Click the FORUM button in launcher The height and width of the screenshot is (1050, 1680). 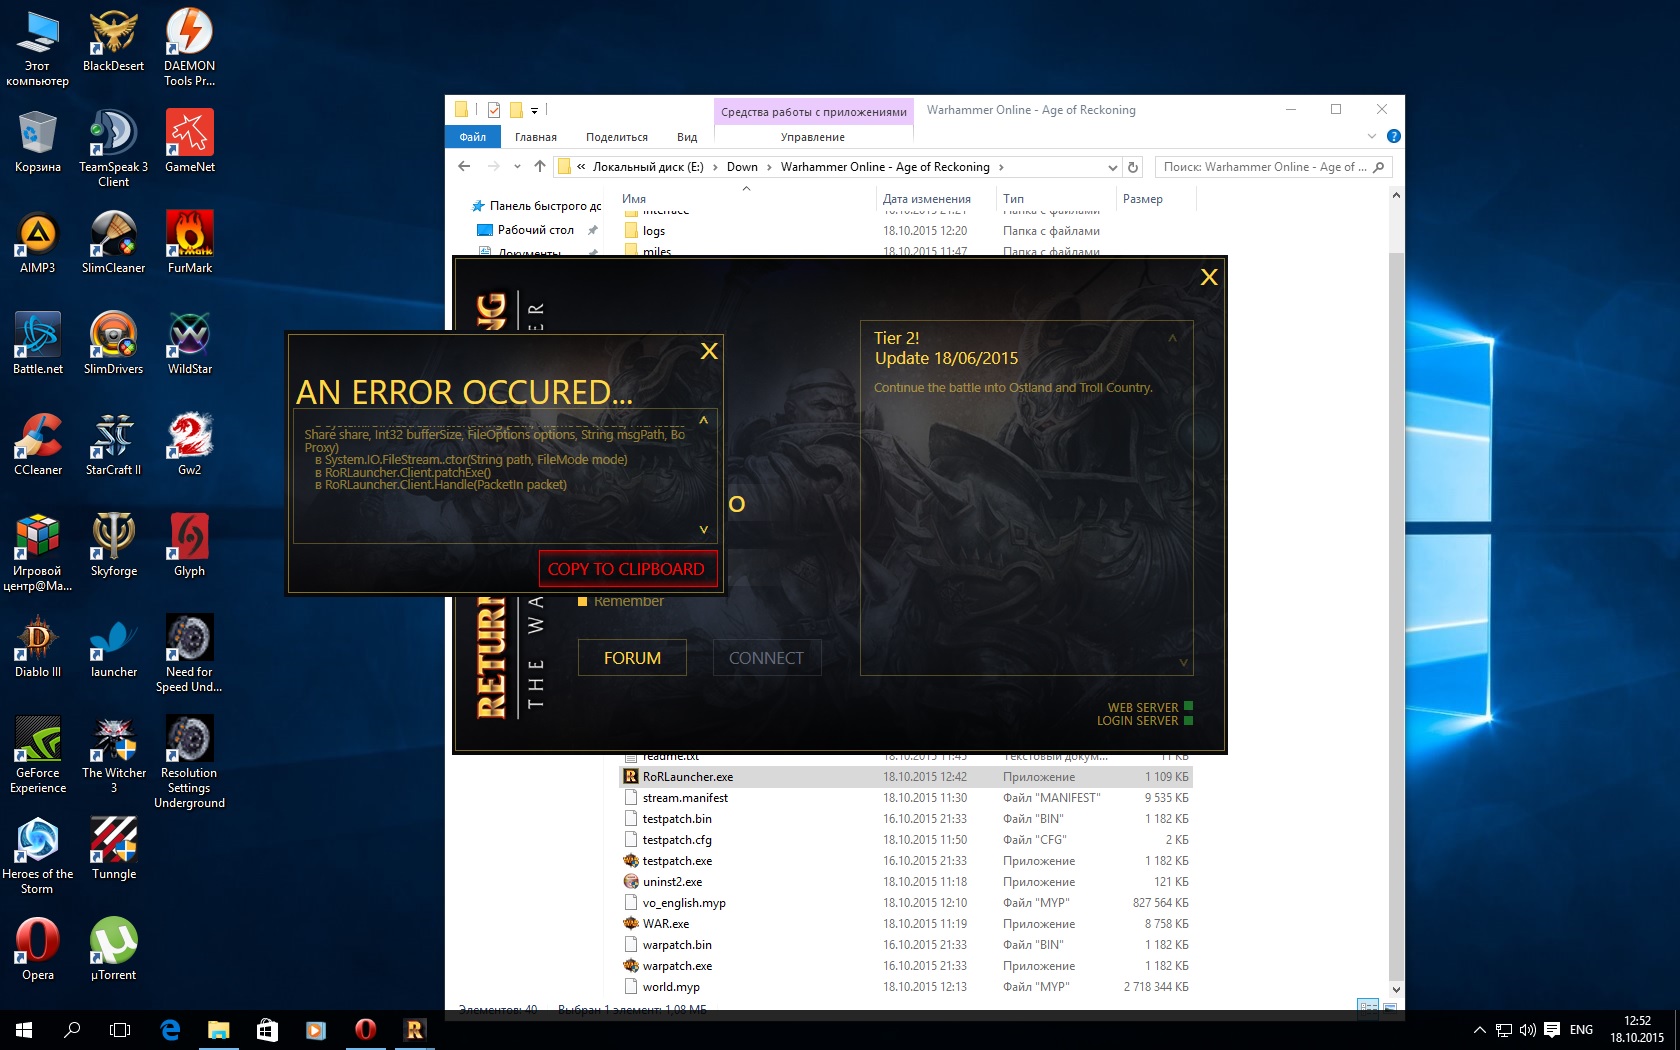[632, 658]
